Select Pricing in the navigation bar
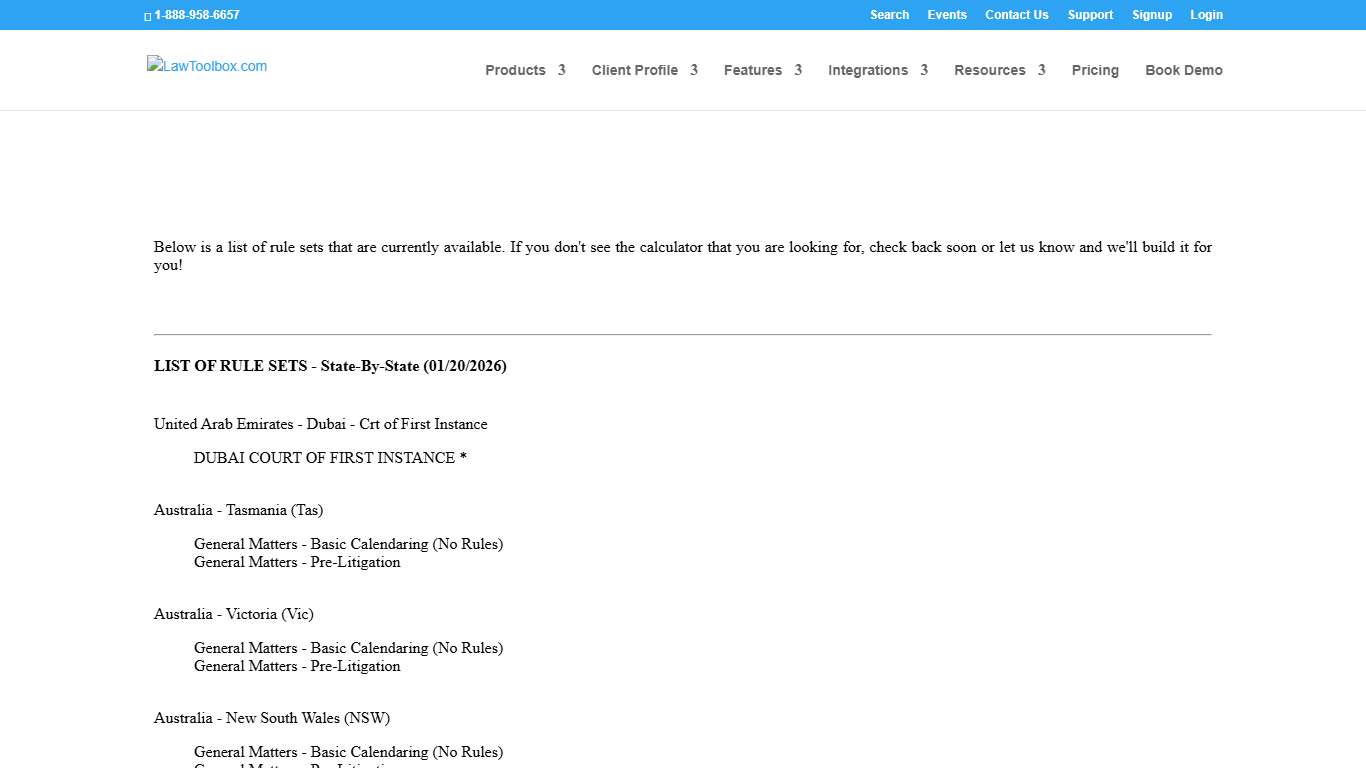Image resolution: width=1366 pixels, height=768 pixels. (1095, 70)
